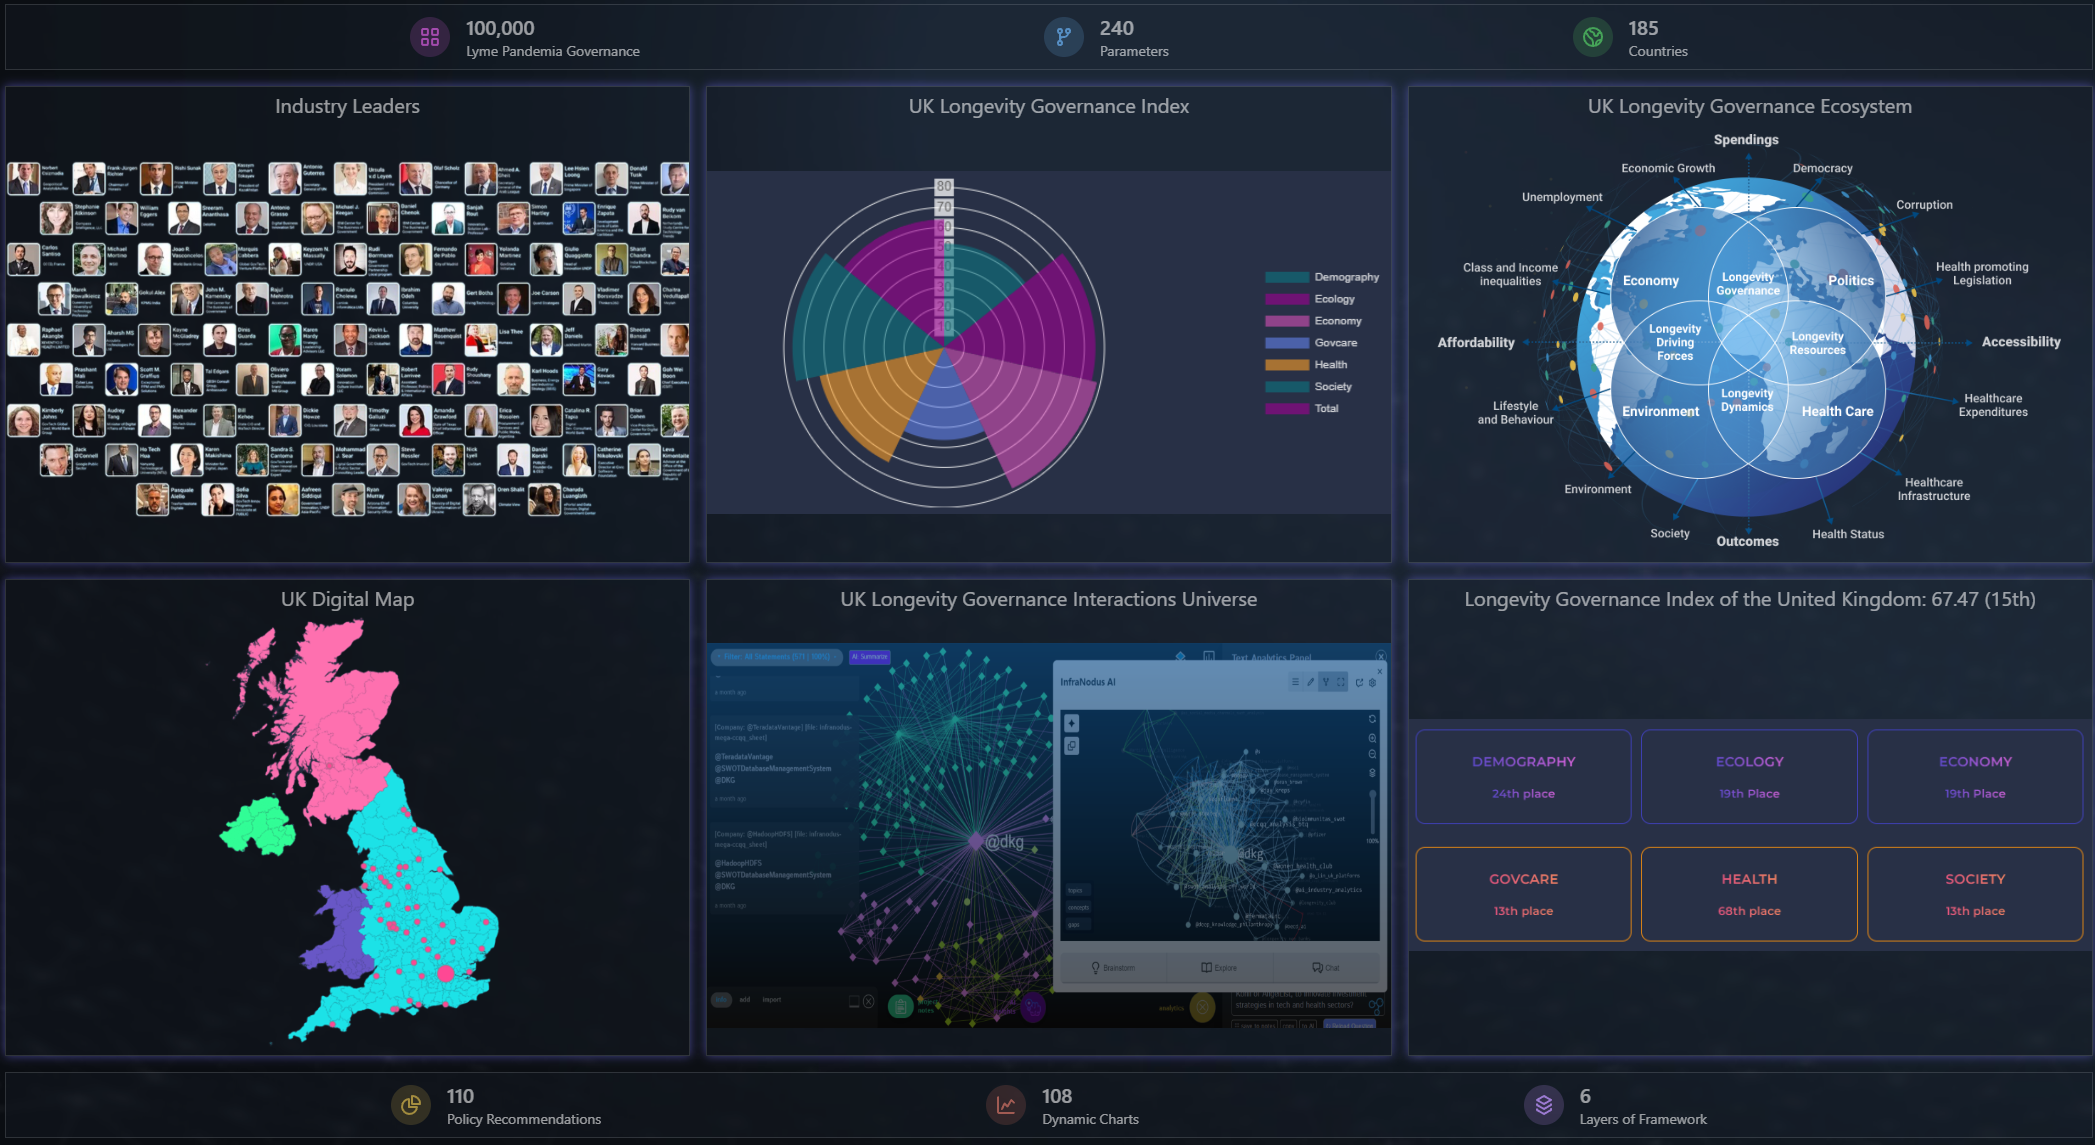This screenshot has height=1145, width=2095.
Task: Switch to the Chat tab
Action: pyautogui.click(x=1325, y=967)
